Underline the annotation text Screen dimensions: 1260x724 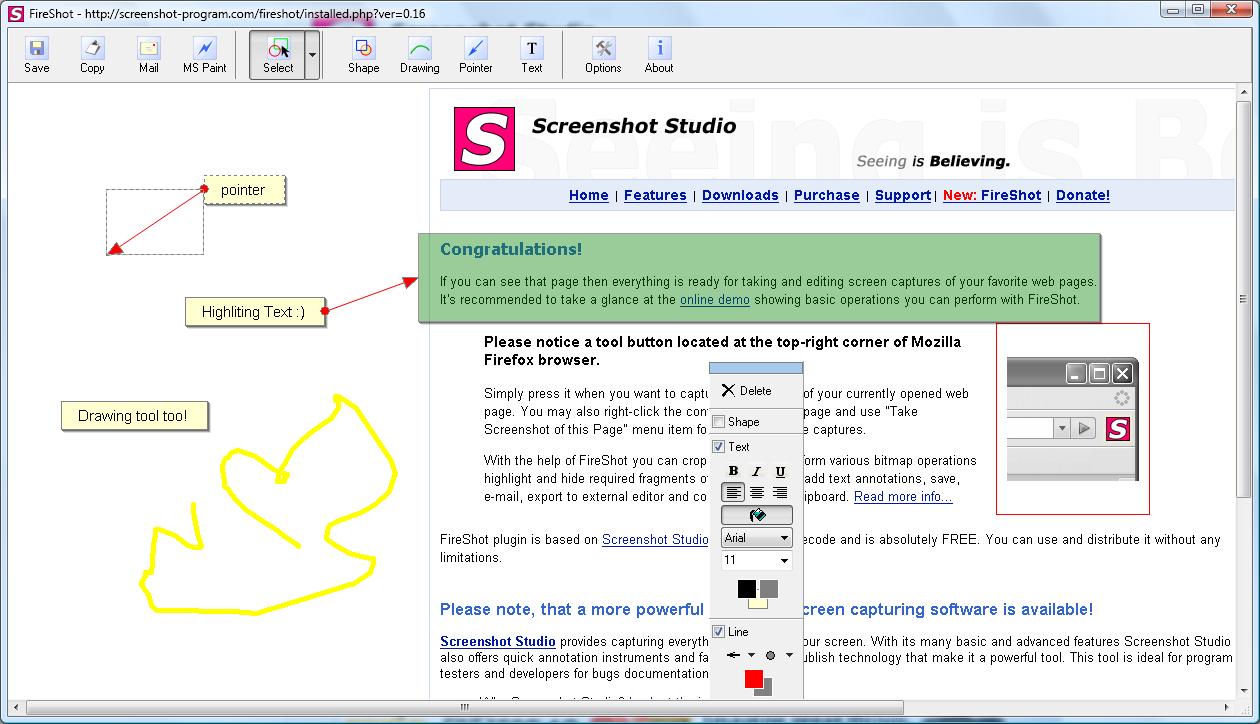(x=780, y=471)
